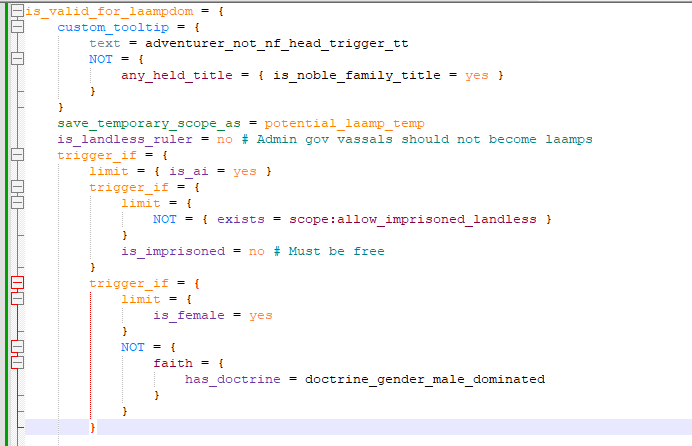Image resolution: width=692 pixels, height=446 pixels.
Task: Click 'yes' value after is_female
Action: 261,315
